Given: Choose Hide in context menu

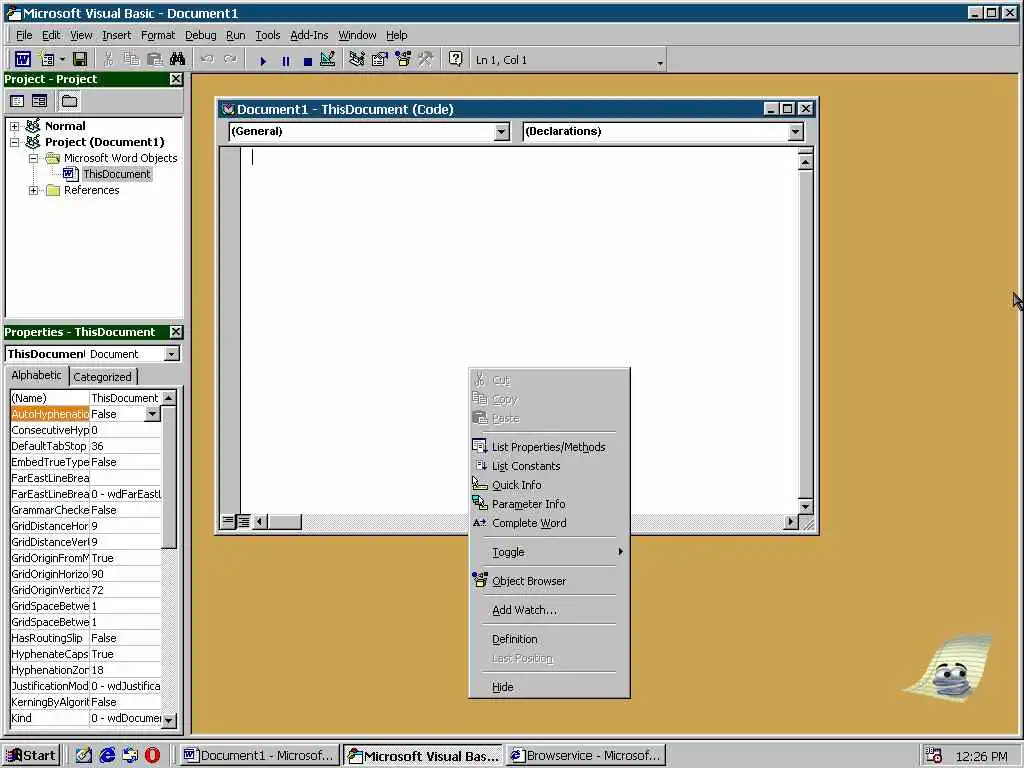Looking at the screenshot, I should pos(549,687).
